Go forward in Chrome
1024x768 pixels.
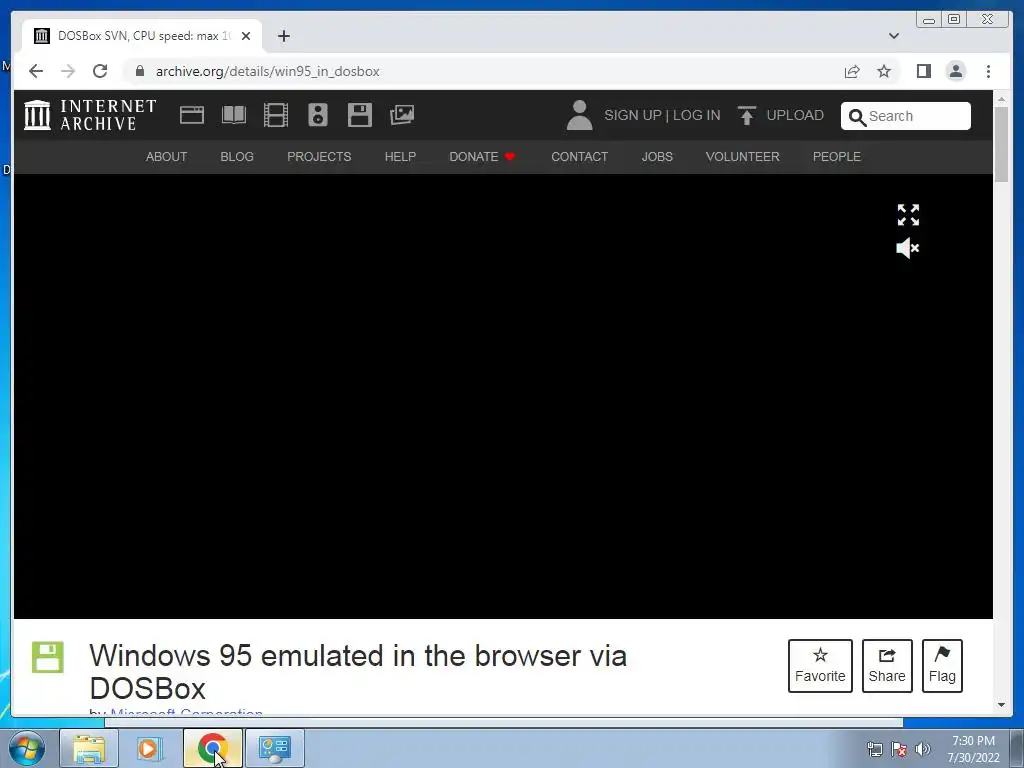(x=68, y=71)
